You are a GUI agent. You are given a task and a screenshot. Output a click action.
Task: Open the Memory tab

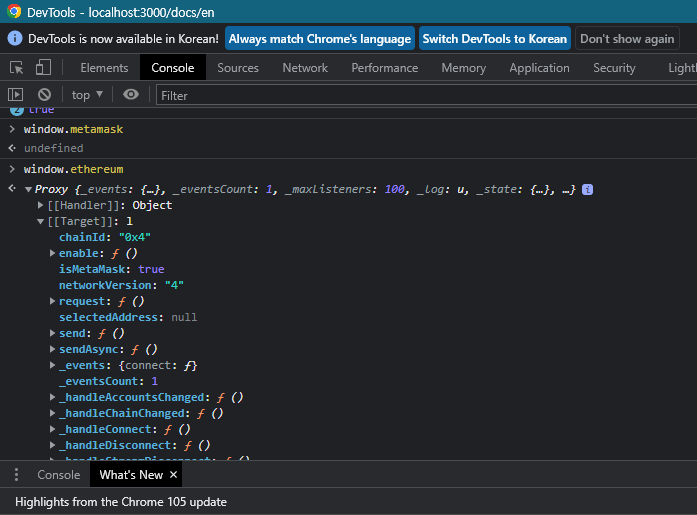463,68
